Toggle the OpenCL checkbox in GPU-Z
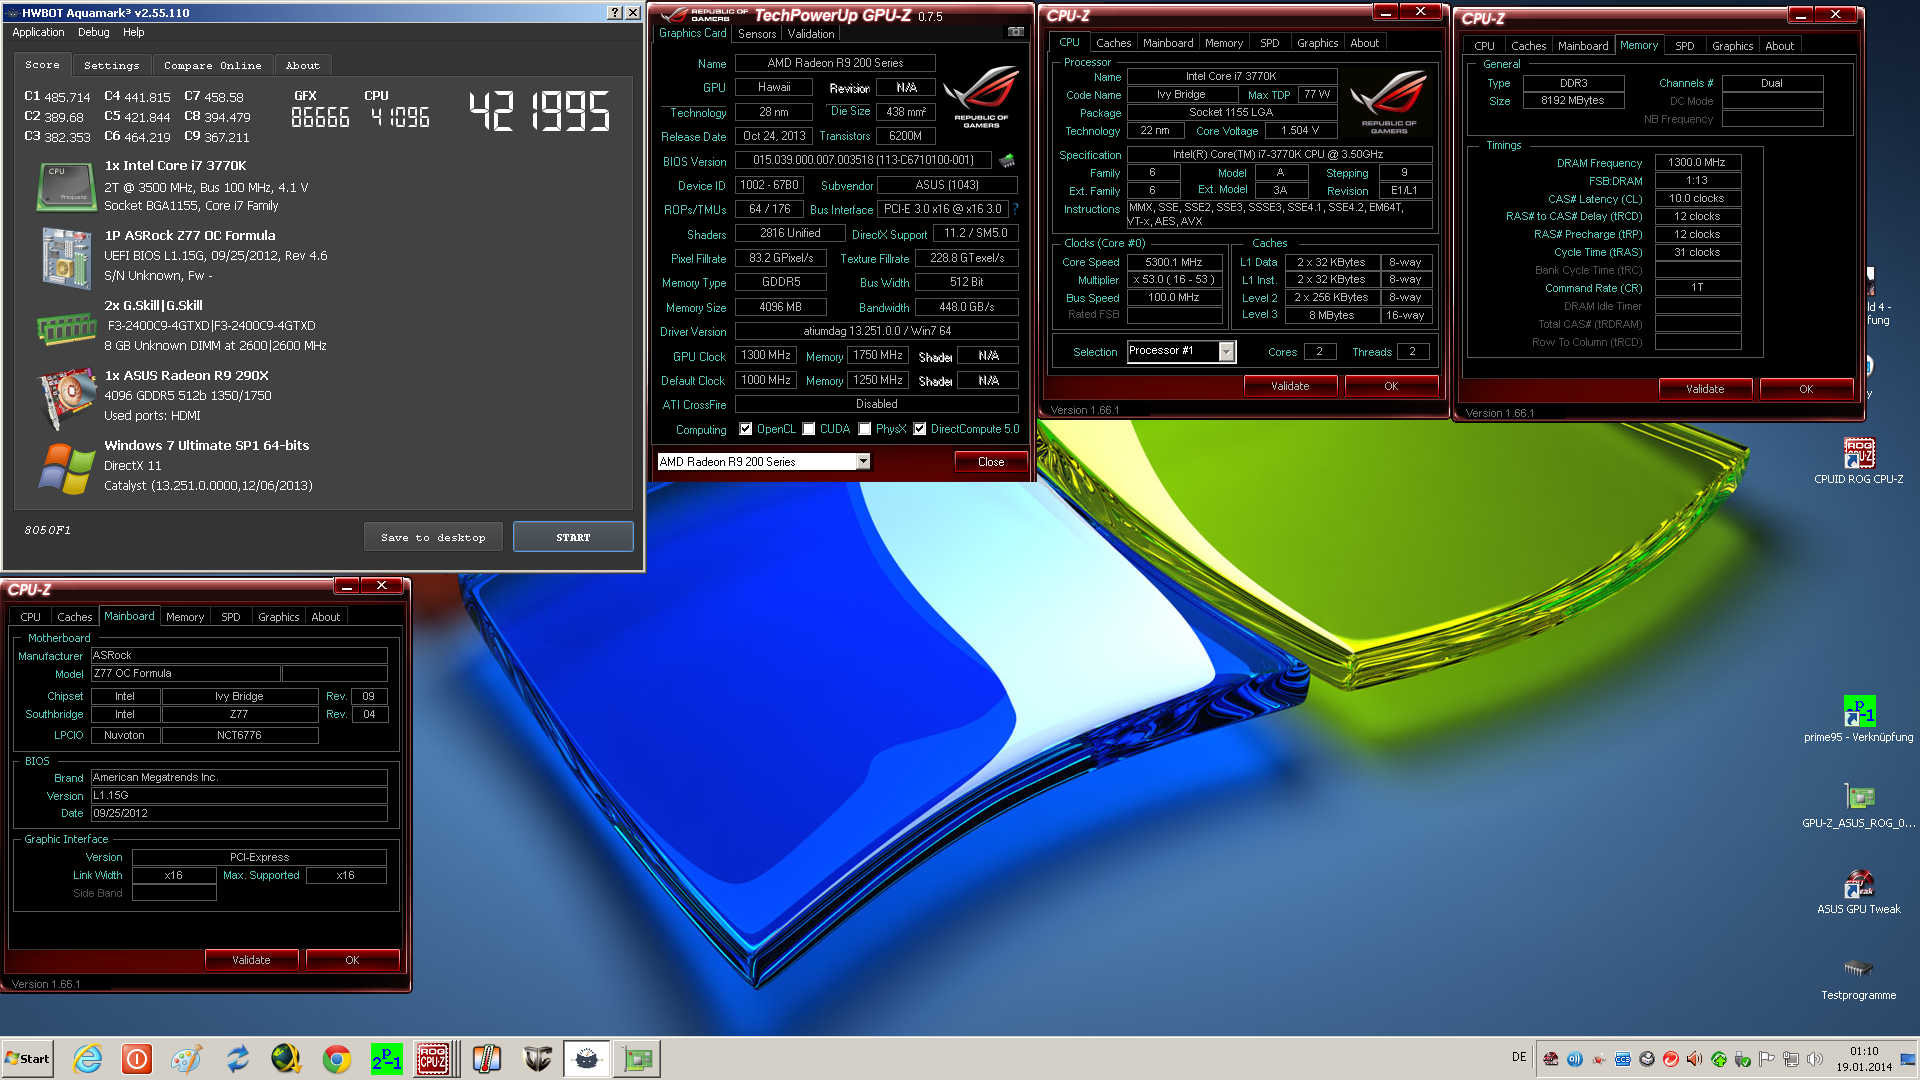 [745, 429]
